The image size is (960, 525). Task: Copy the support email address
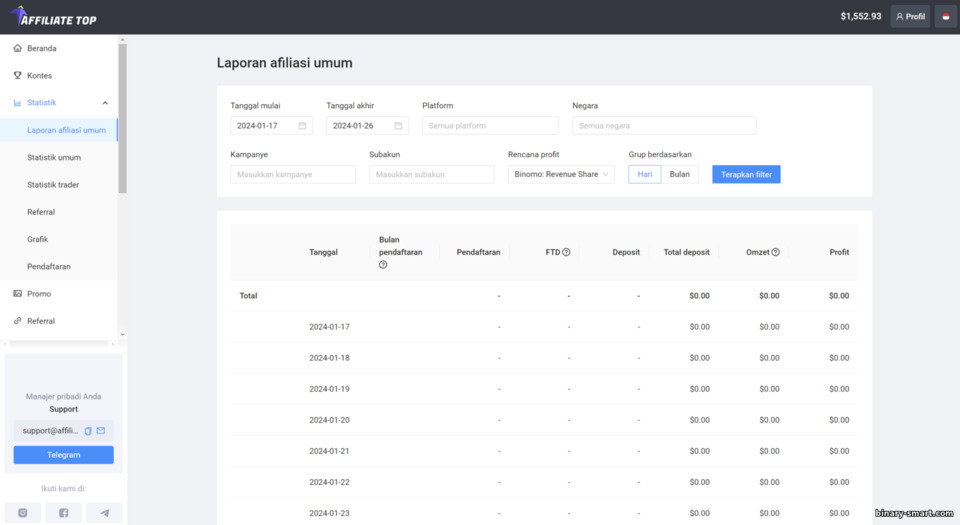tap(88, 431)
